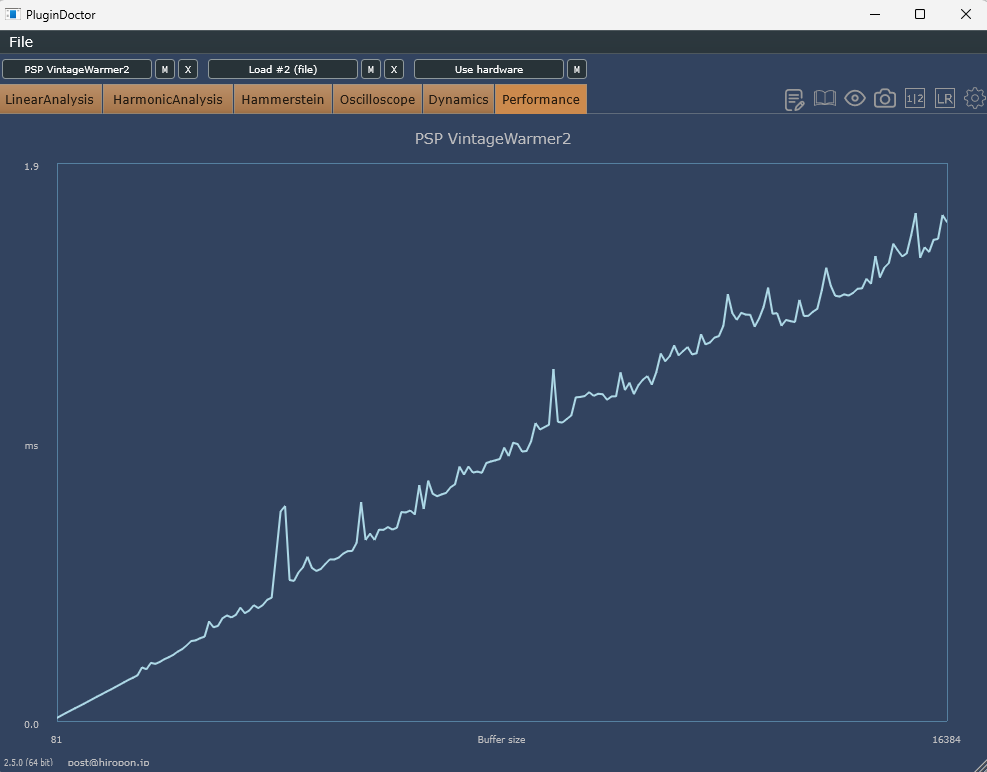Open settings with the gear icon
Screen dimensions: 987x772
tap(974, 98)
